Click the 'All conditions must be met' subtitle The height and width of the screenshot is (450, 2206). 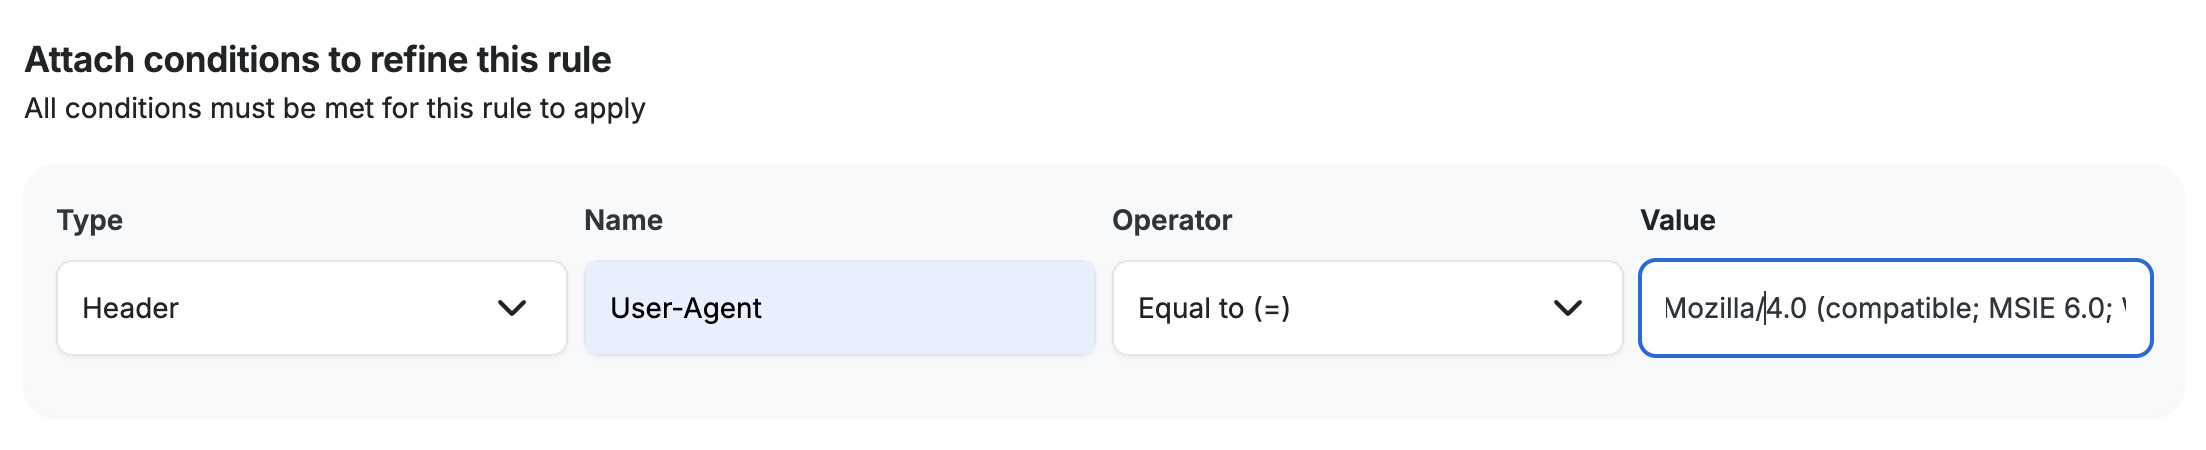(x=334, y=108)
